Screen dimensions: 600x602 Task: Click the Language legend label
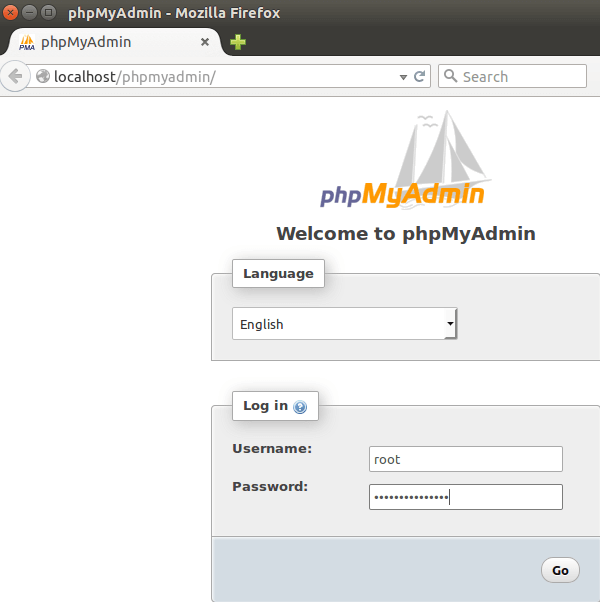coord(278,273)
